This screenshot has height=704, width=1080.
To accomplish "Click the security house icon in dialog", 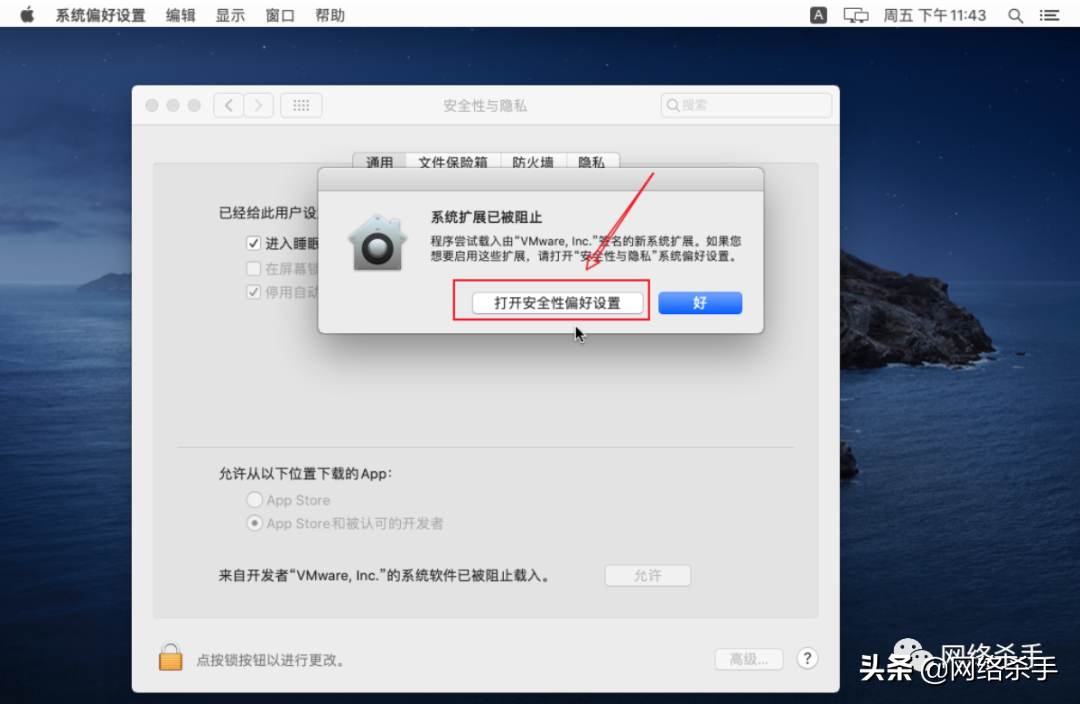I will [x=377, y=242].
